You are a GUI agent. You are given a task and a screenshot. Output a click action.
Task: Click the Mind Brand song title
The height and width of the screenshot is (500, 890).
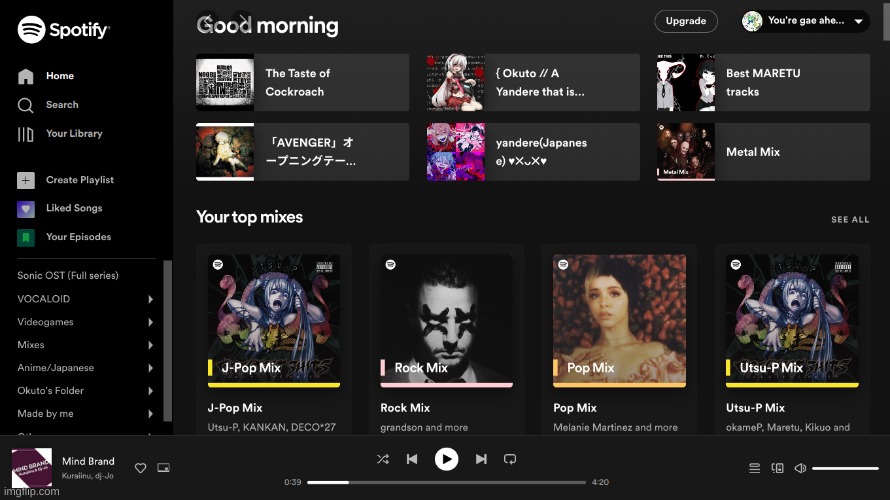pyautogui.click(x=88, y=461)
